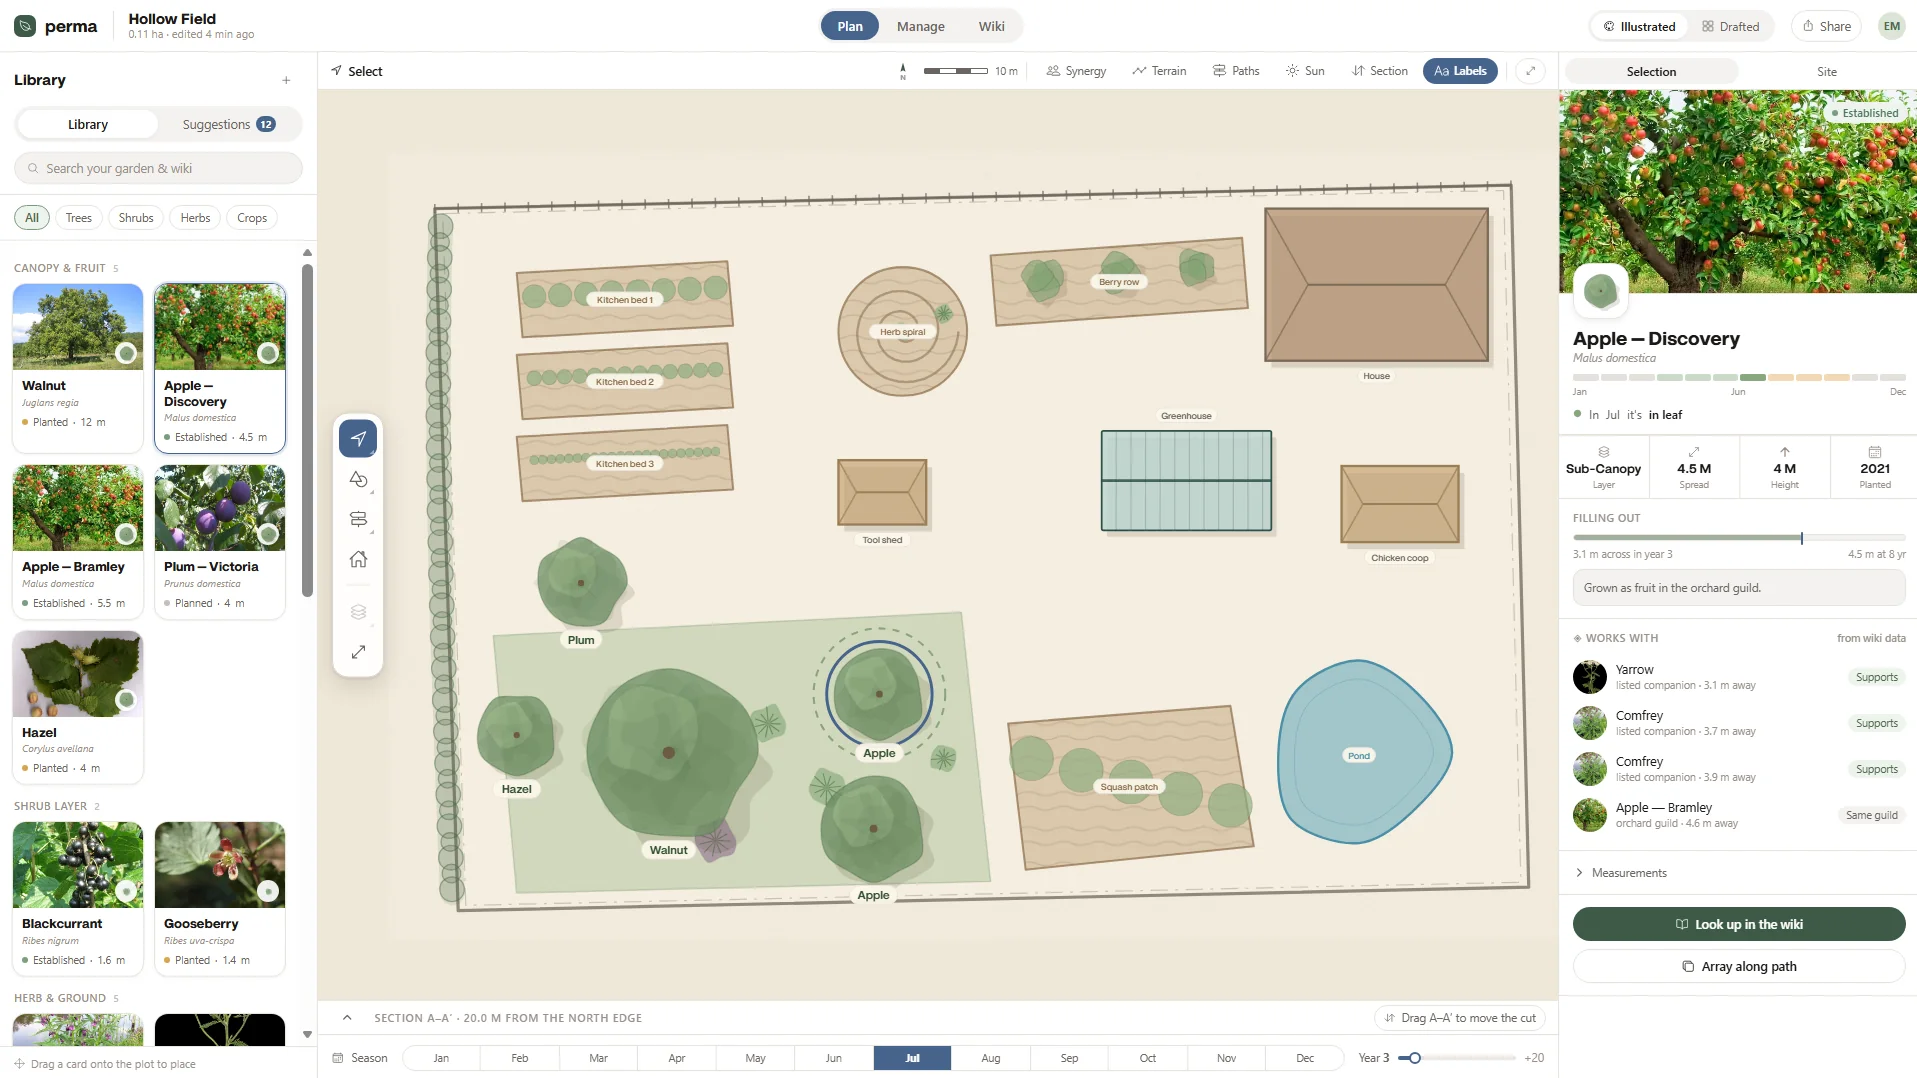Screen dimensions: 1917x1078
Task: Open the EM user avatar
Action: tap(1891, 26)
